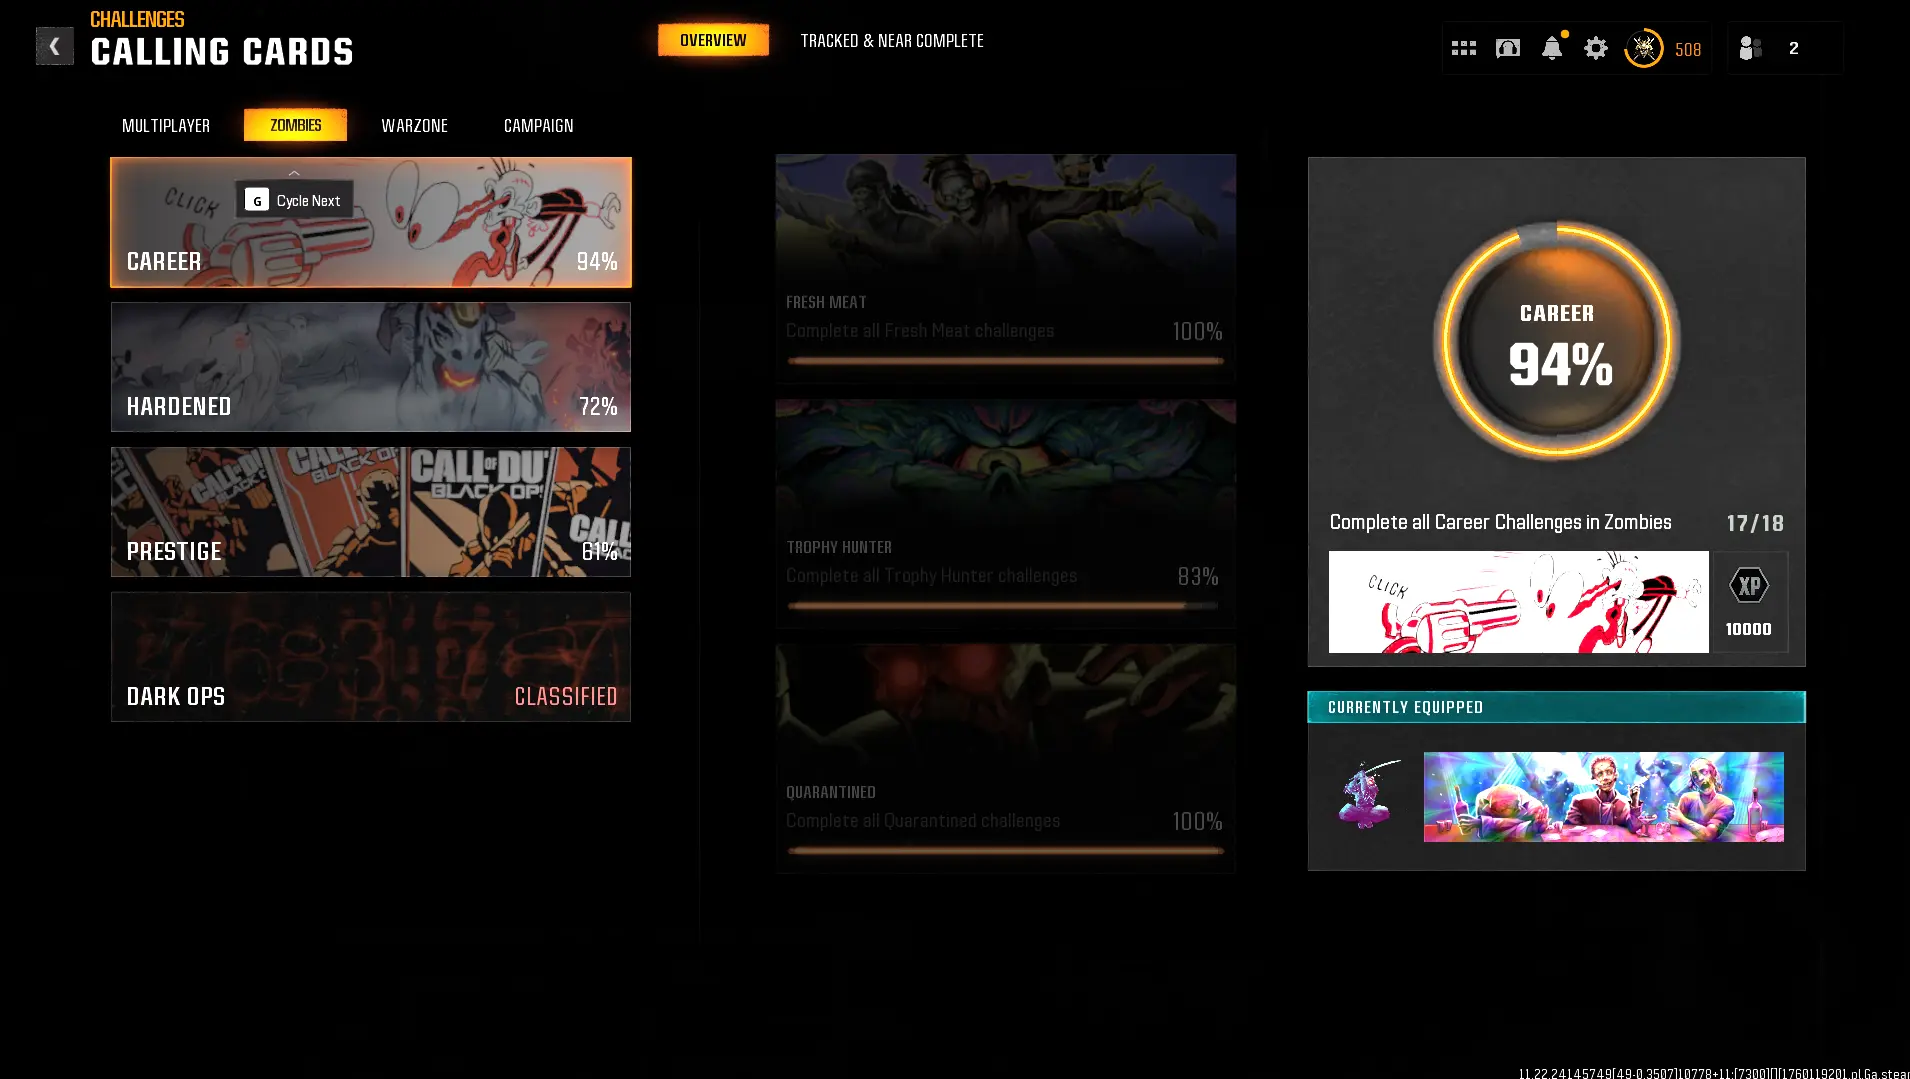Open the settings gear
This screenshot has width=1910, height=1079.
click(x=1595, y=48)
